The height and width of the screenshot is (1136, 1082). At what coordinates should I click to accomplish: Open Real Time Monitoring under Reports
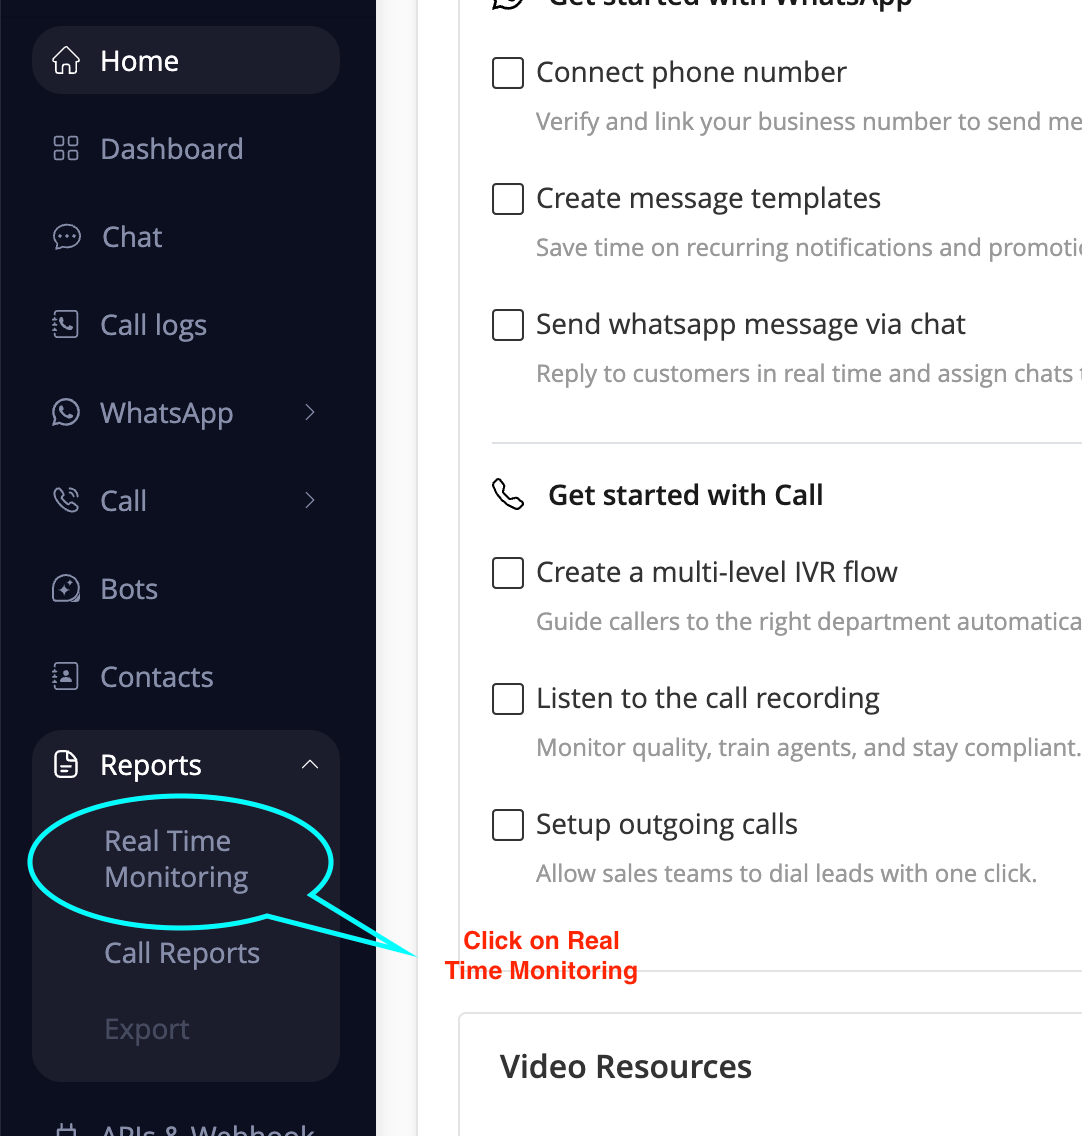pos(176,859)
